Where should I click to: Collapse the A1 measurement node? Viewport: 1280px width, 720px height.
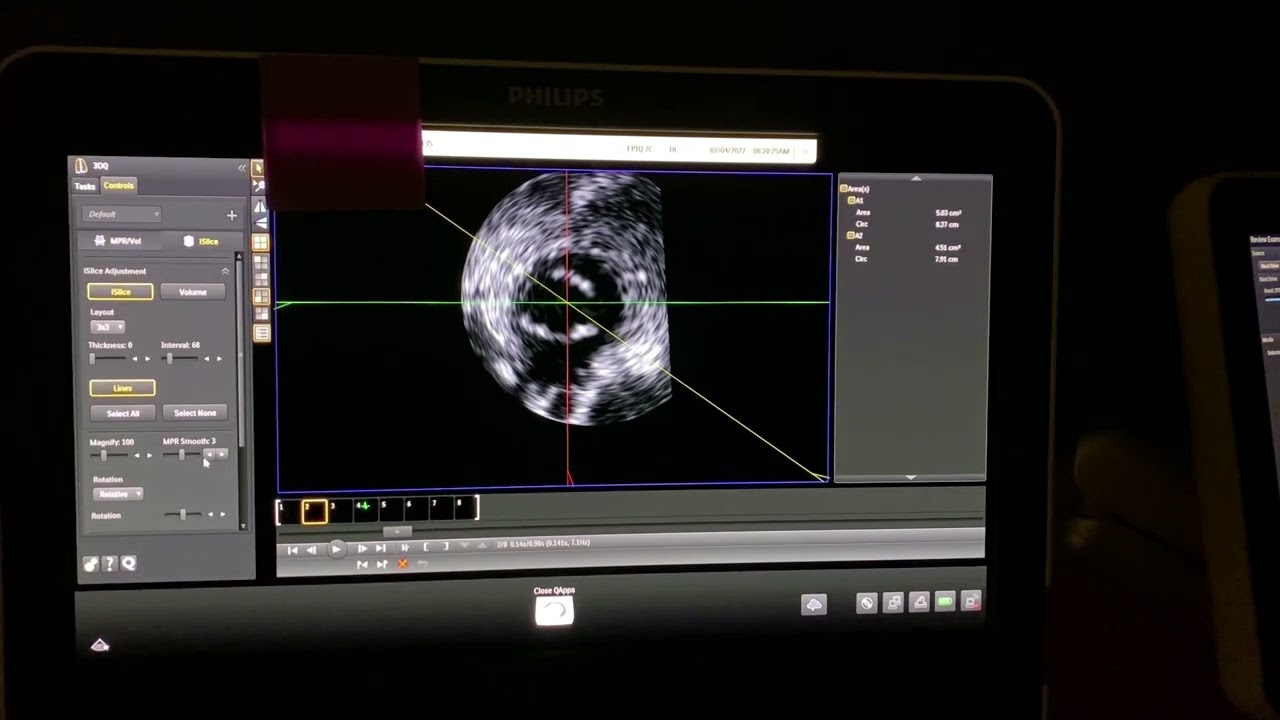(x=851, y=200)
